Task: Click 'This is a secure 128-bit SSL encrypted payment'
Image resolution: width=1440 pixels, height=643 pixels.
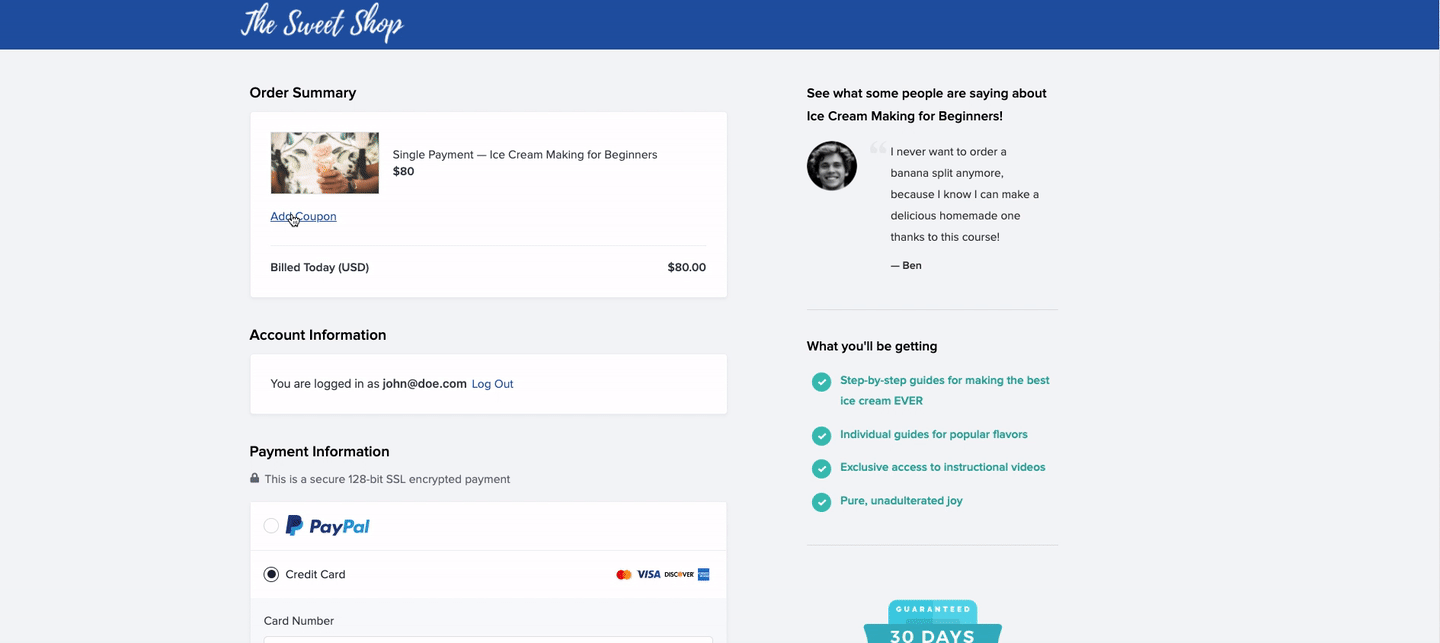Action: tap(387, 479)
